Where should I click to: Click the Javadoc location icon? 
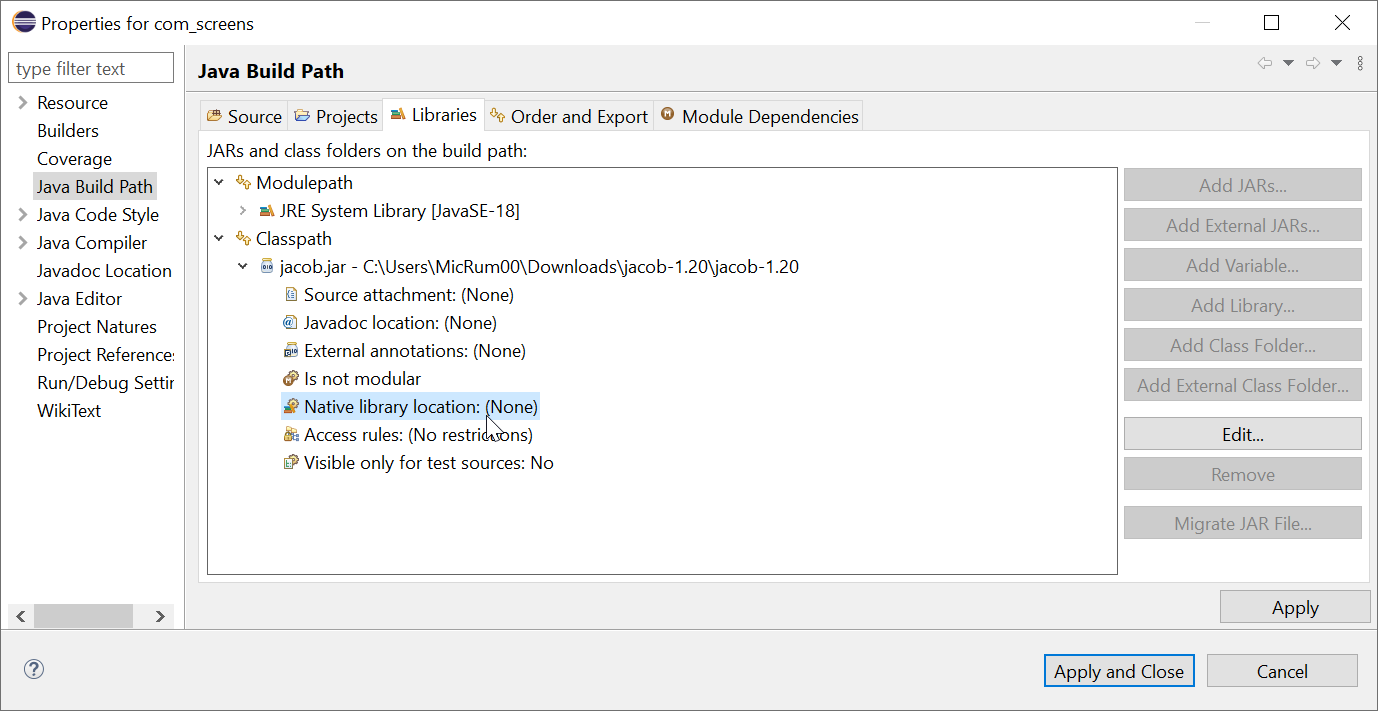[291, 322]
